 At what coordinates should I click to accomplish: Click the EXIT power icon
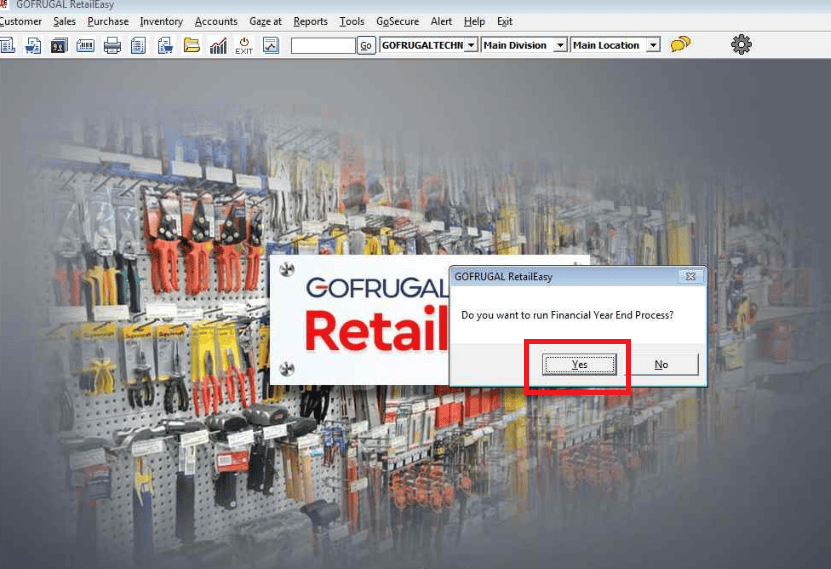(244, 46)
